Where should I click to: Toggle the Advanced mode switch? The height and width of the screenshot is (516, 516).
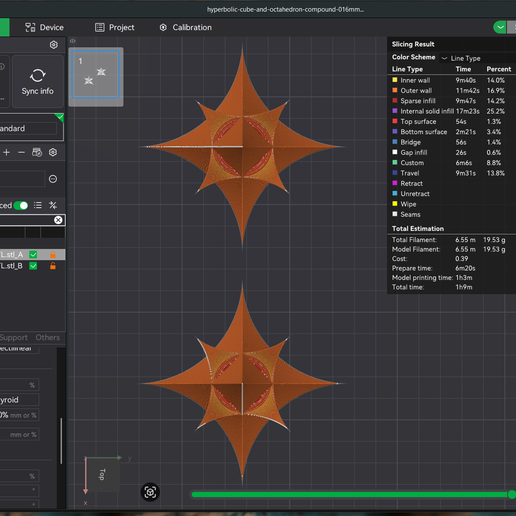(x=21, y=205)
